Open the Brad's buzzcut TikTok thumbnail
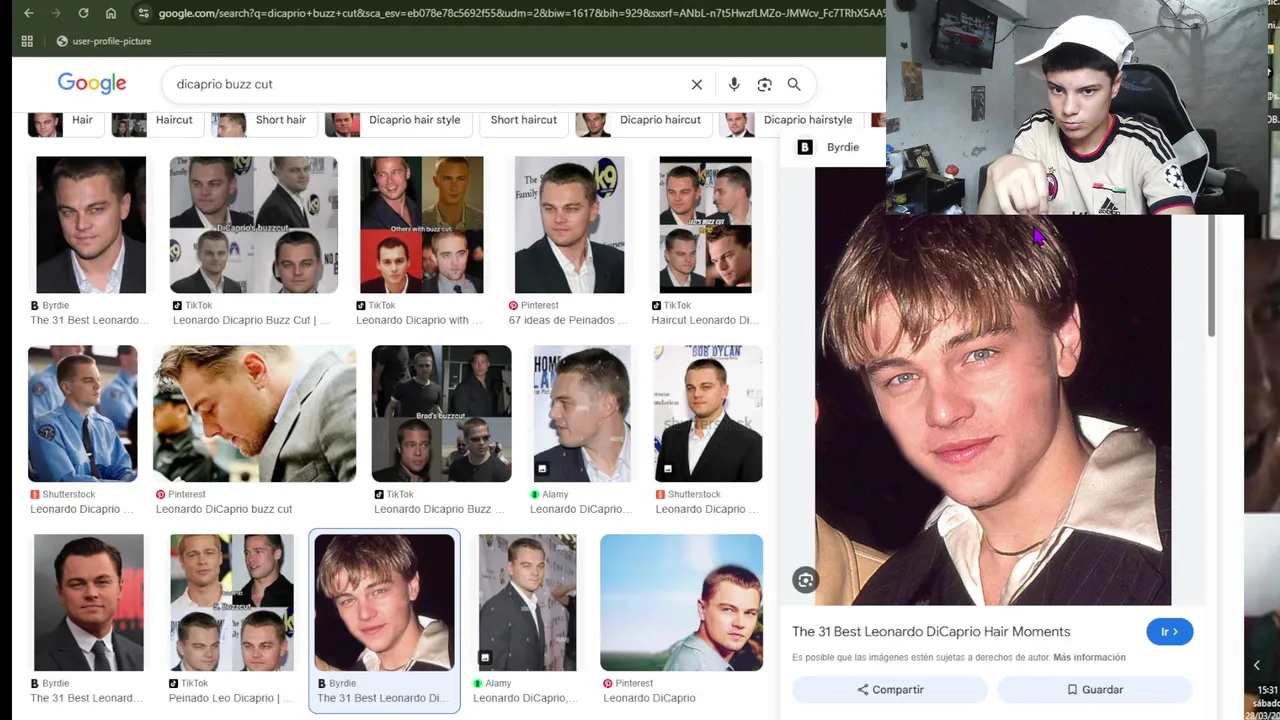 coord(441,413)
